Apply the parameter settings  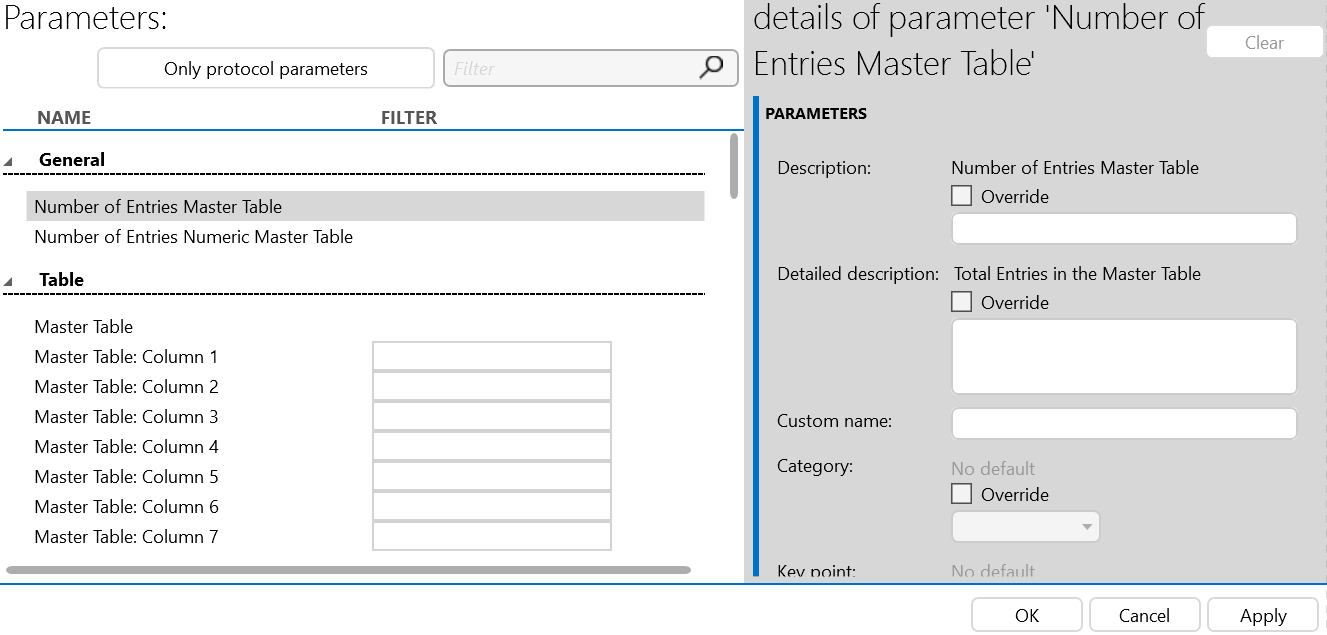pos(1262,614)
